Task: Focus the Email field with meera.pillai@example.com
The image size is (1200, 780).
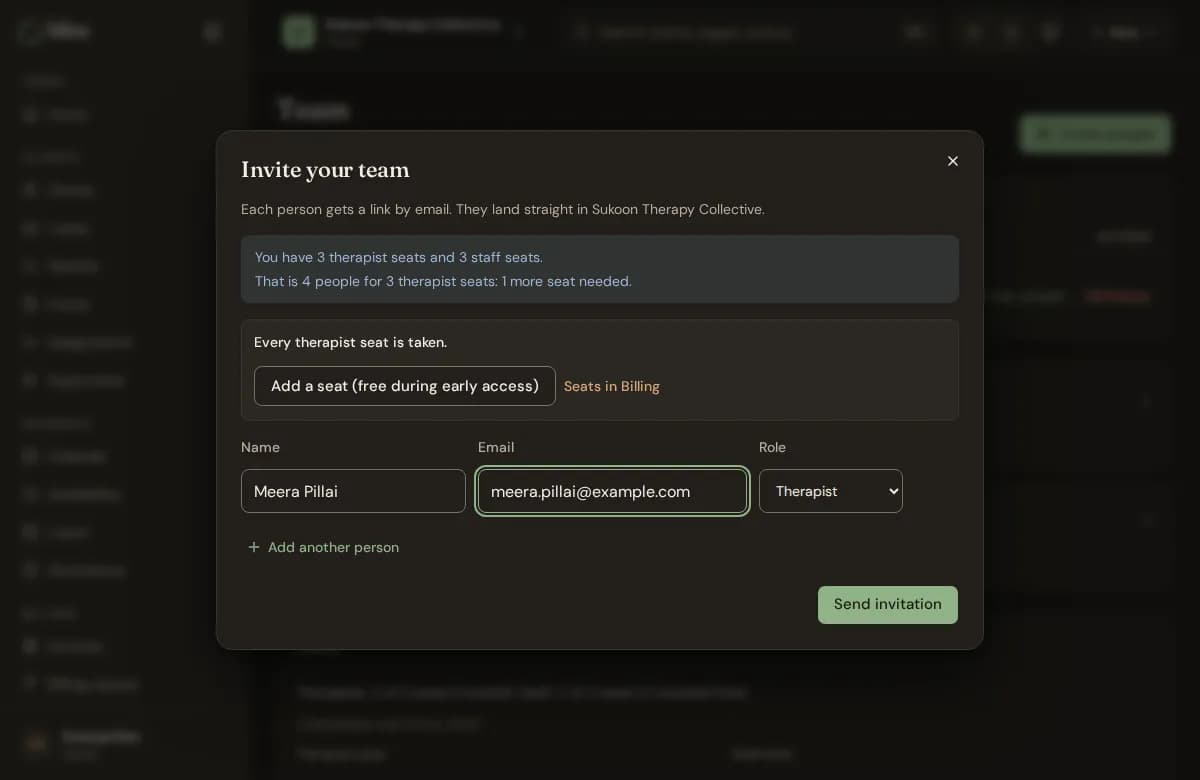Action: pyautogui.click(x=612, y=491)
